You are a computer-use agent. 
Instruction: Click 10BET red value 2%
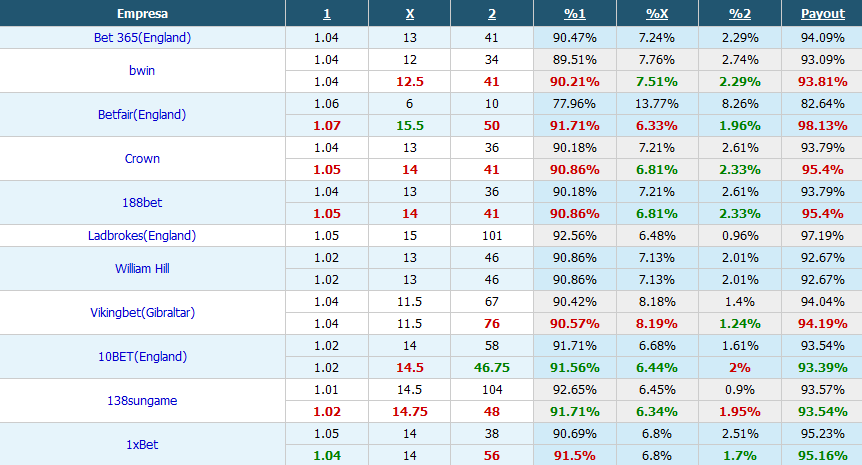click(x=739, y=368)
